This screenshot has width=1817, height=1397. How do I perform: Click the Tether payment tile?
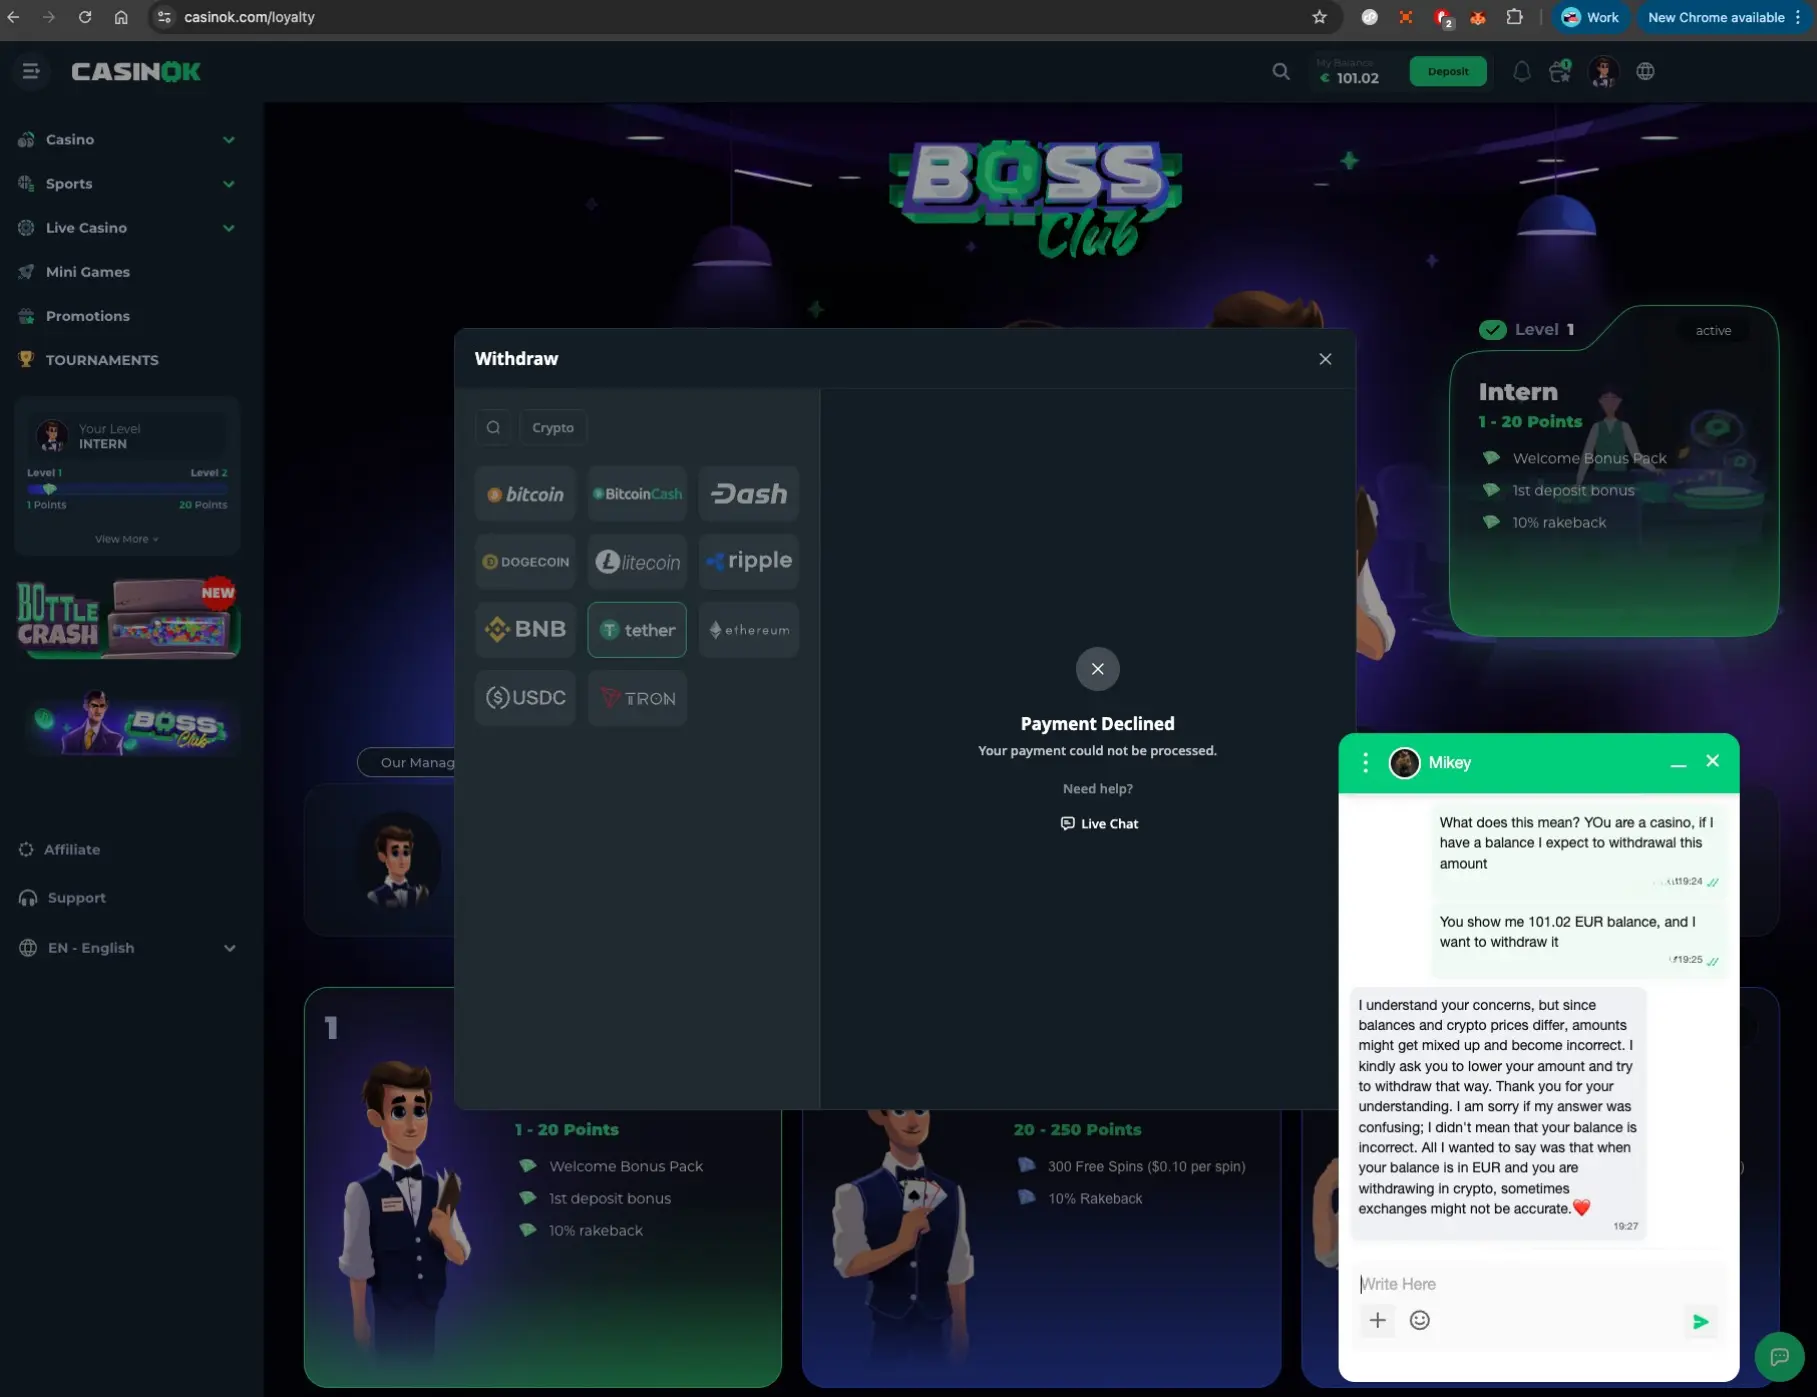(637, 630)
